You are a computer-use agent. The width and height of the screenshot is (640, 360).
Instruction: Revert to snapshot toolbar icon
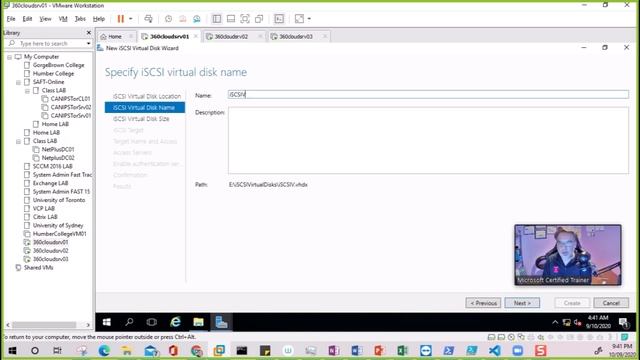(182, 19)
